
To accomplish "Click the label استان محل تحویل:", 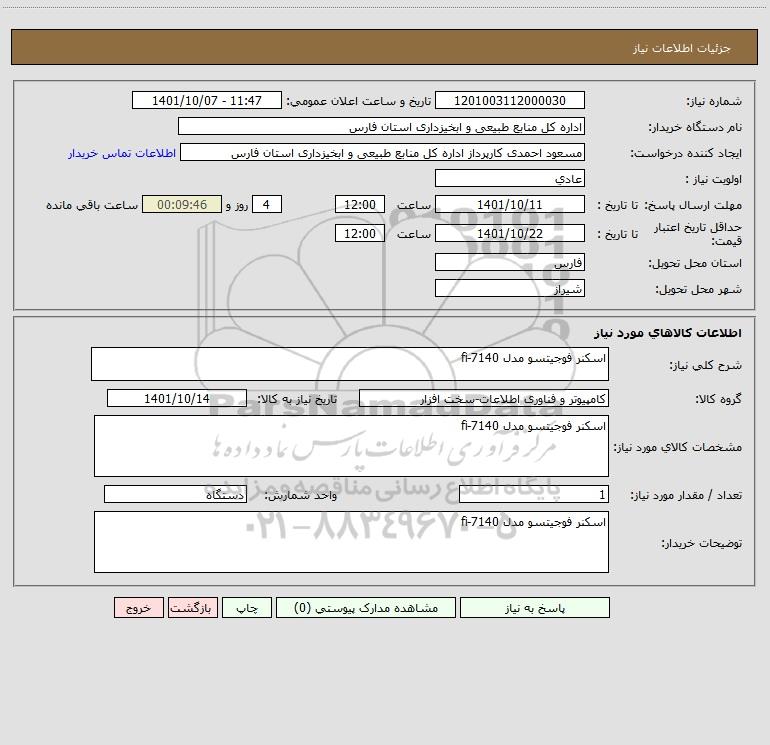I will coord(695,263).
